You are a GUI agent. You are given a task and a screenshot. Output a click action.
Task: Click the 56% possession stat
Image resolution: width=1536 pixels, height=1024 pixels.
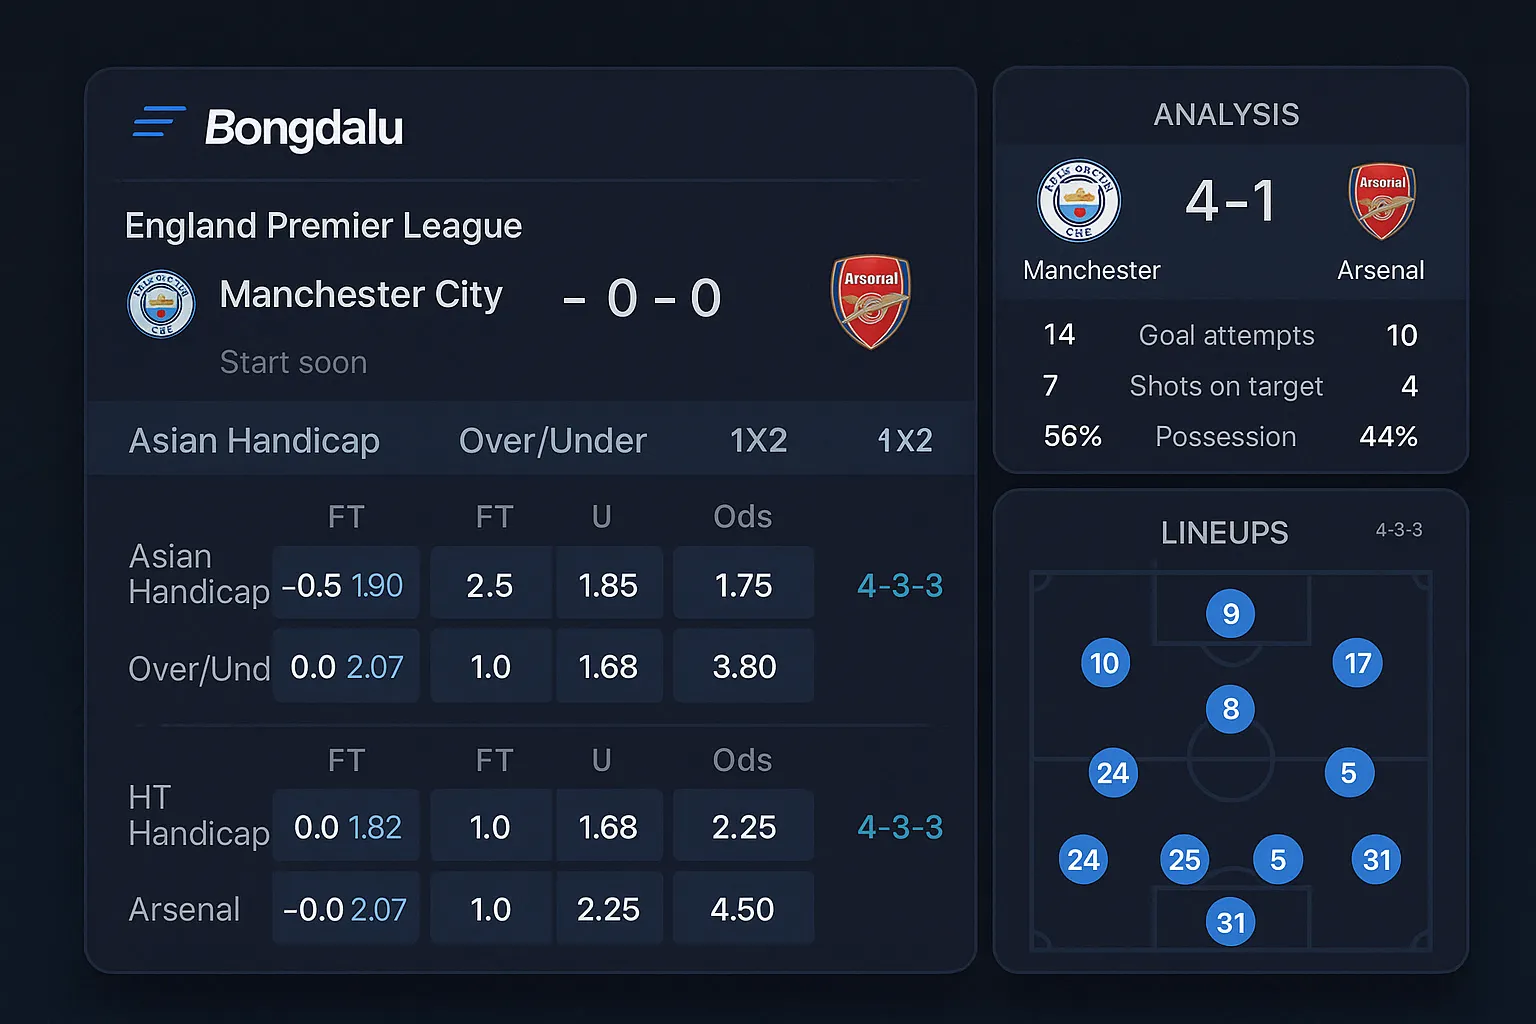[1072, 437]
